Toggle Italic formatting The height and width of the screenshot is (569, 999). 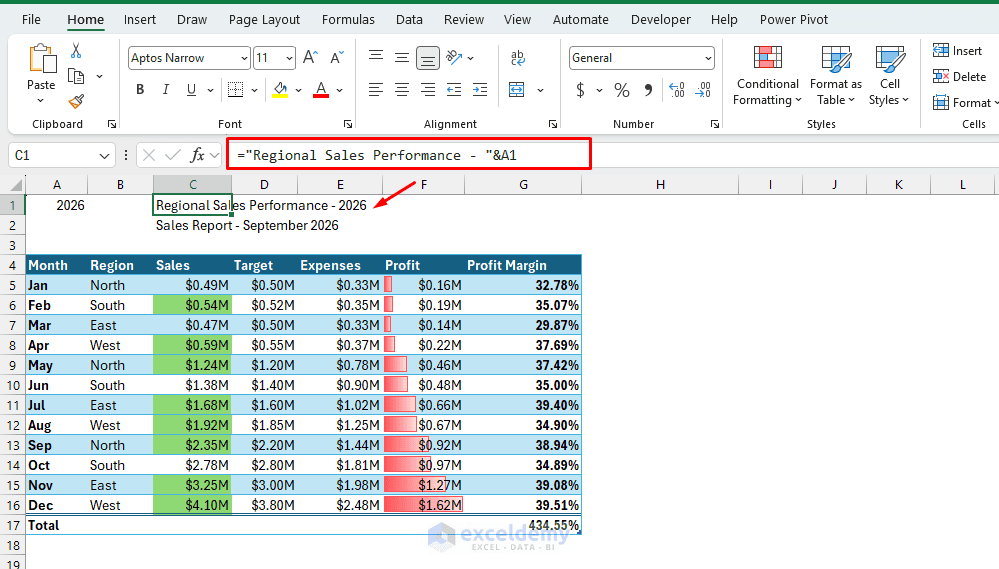(166, 90)
